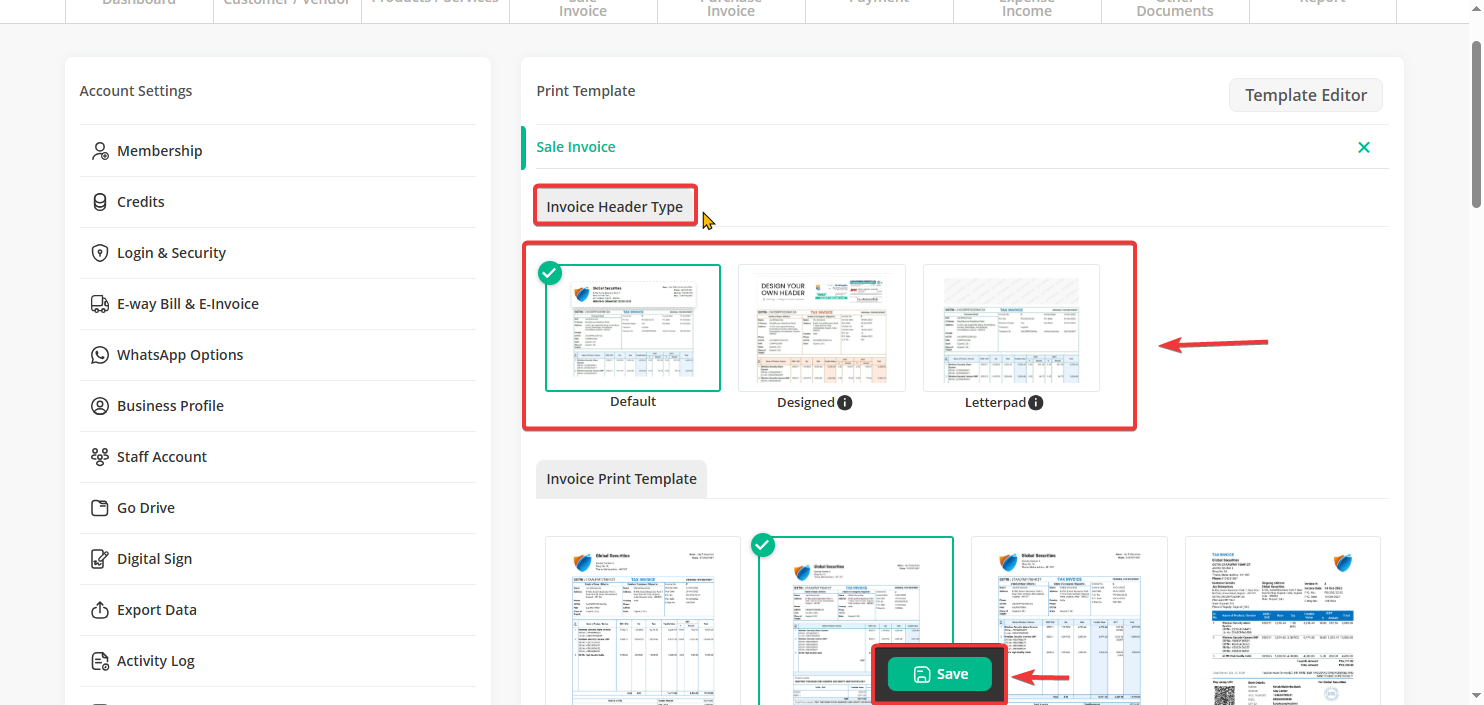Click the info icon next to Designed
Image resolution: width=1484 pixels, height=705 pixels.
point(845,403)
